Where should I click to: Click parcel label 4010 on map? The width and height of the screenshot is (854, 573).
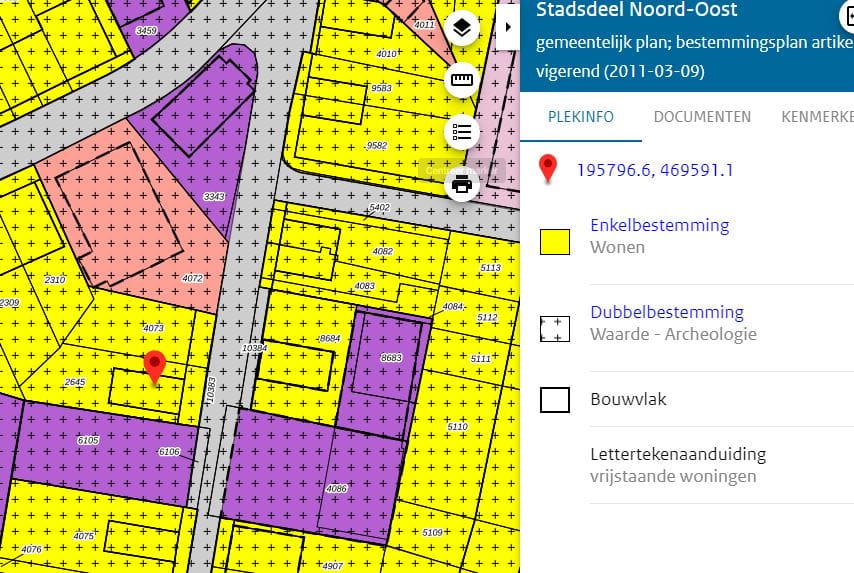(386, 53)
